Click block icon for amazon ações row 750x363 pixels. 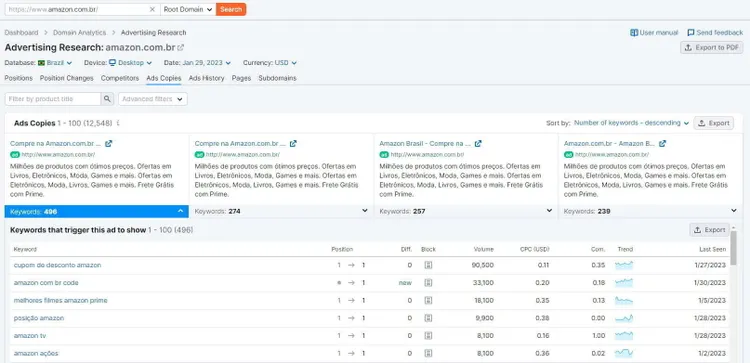[428, 353]
